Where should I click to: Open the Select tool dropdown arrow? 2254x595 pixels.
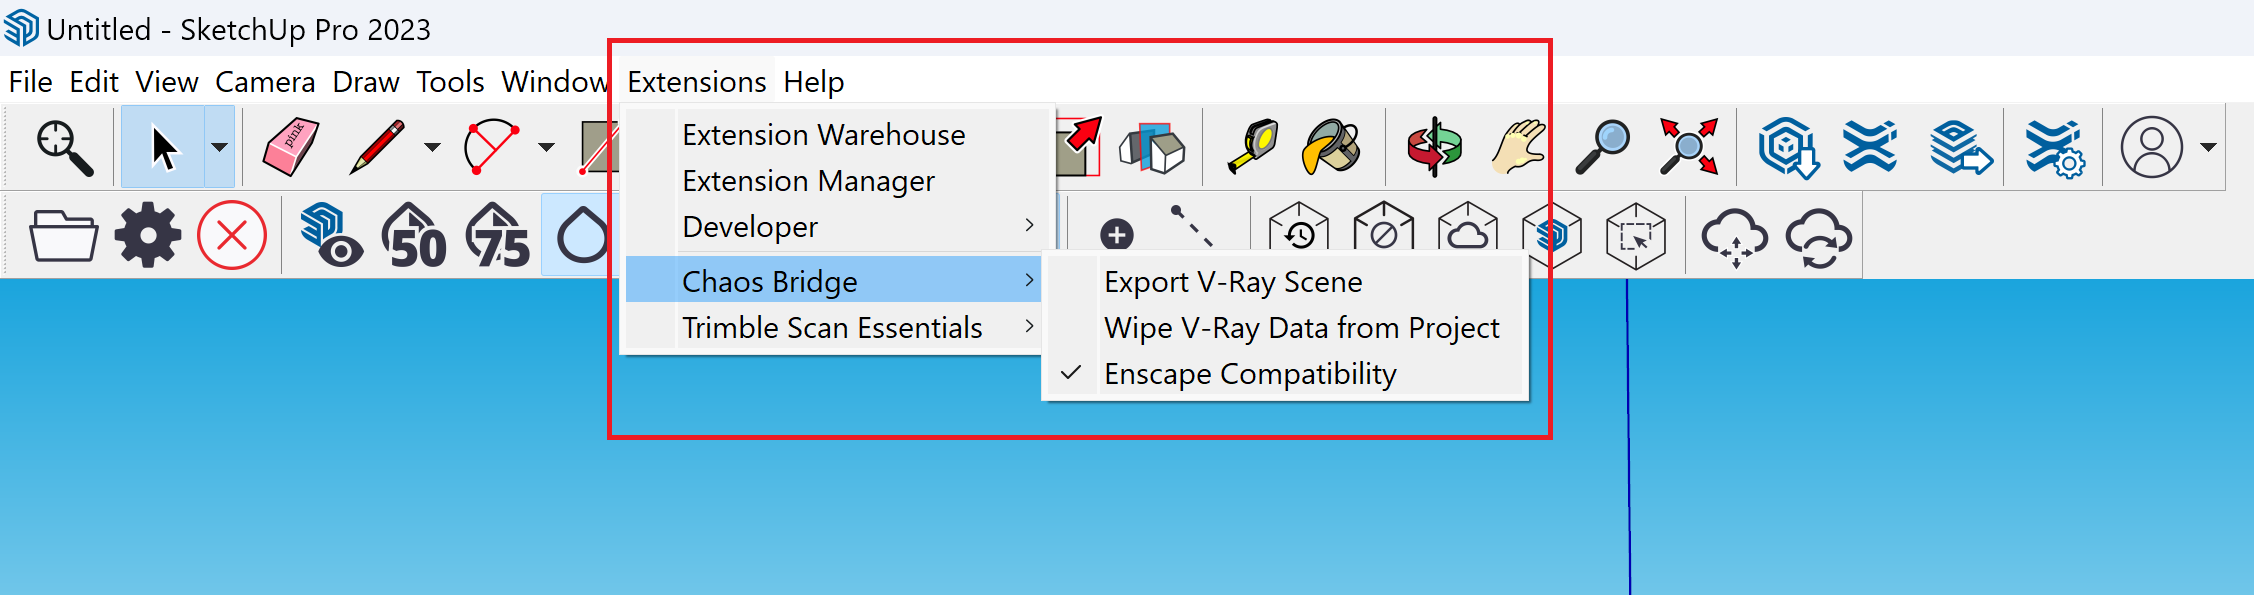click(x=219, y=148)
